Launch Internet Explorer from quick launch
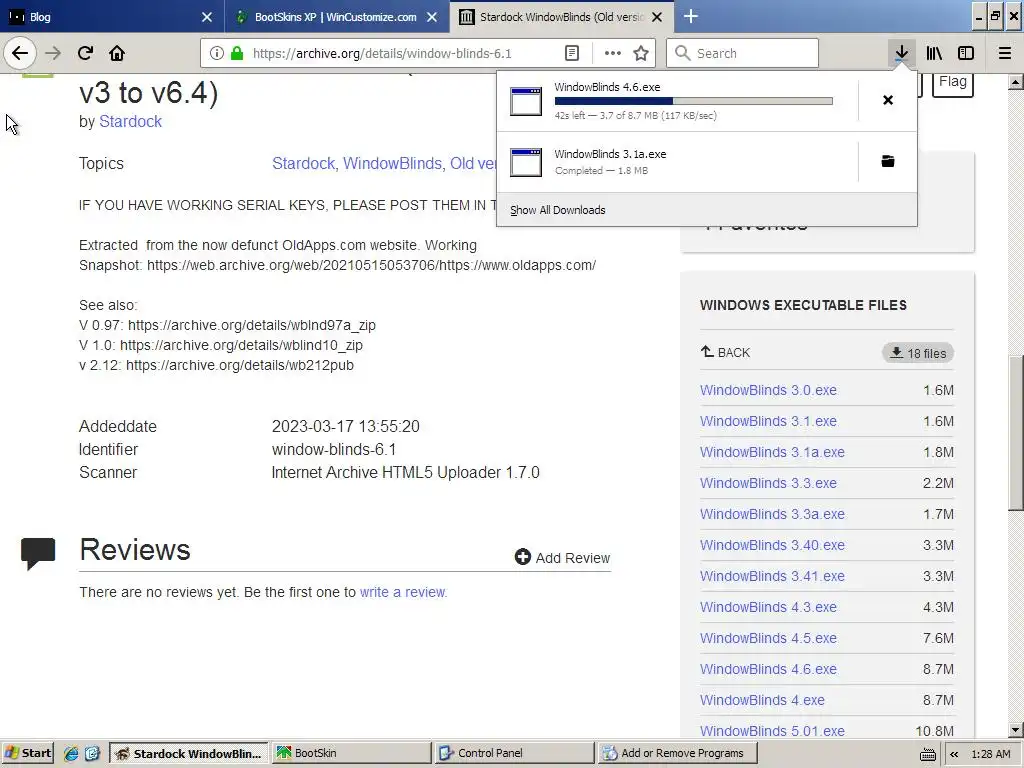 pyautogui.click(x=71, y=754)
